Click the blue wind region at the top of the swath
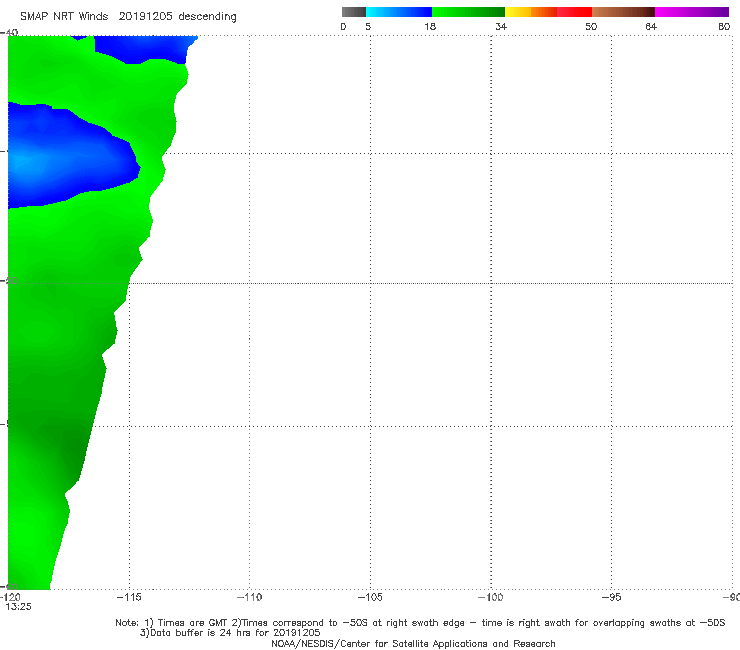Viewport: 740px width, 650px height. (142, 47)
